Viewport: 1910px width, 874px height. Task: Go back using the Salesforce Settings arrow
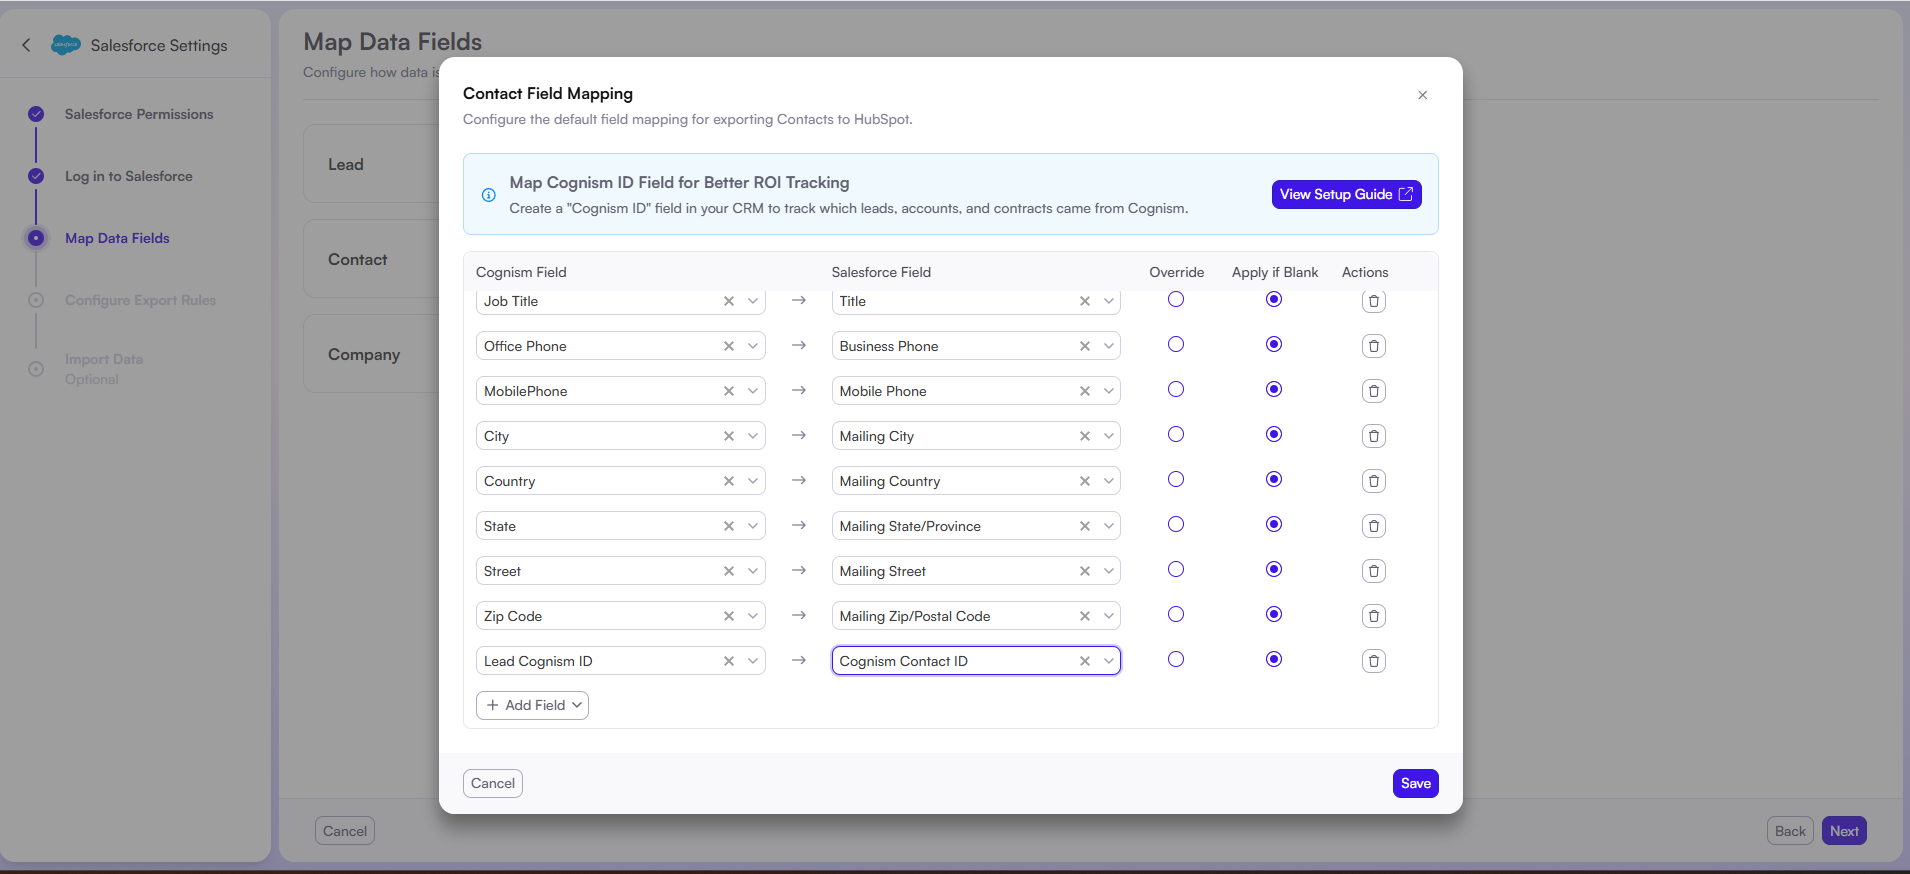coord(27,45)
